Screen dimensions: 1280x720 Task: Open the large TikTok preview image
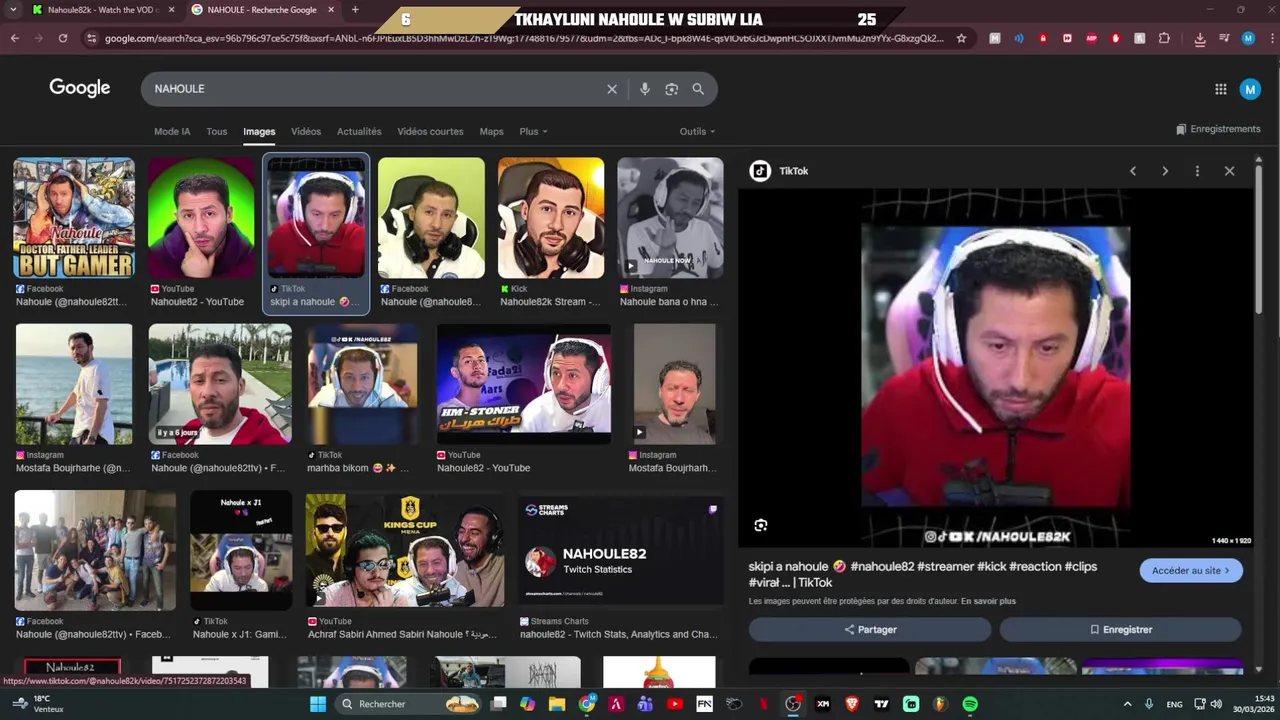[995, 370]
